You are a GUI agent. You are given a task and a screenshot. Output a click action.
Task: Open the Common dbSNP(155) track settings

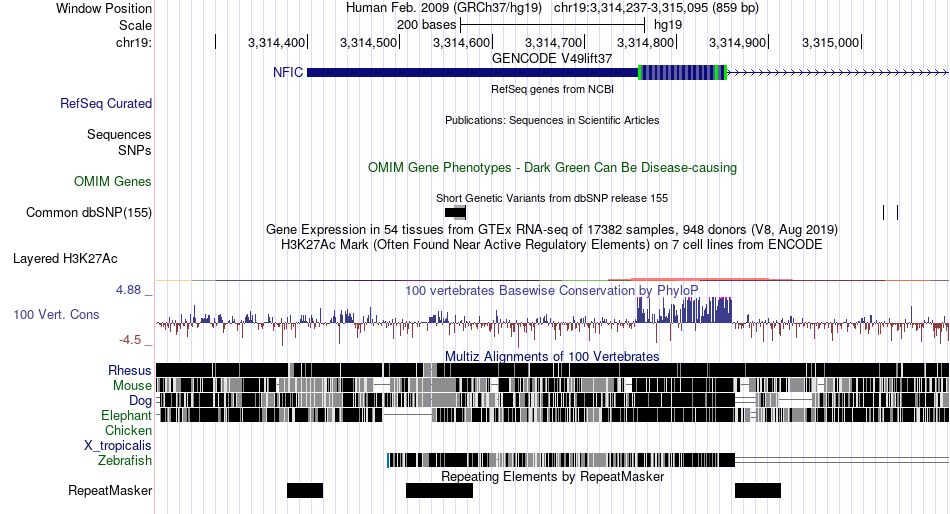pyautogui.click(x=89, y=213)
